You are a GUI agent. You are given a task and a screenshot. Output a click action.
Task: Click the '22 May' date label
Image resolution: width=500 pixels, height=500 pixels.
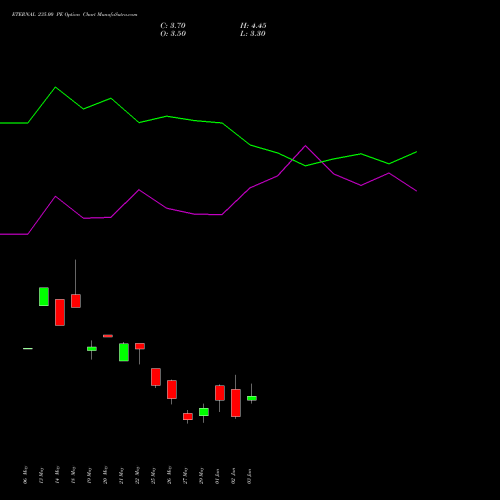(x=138, y=475)
